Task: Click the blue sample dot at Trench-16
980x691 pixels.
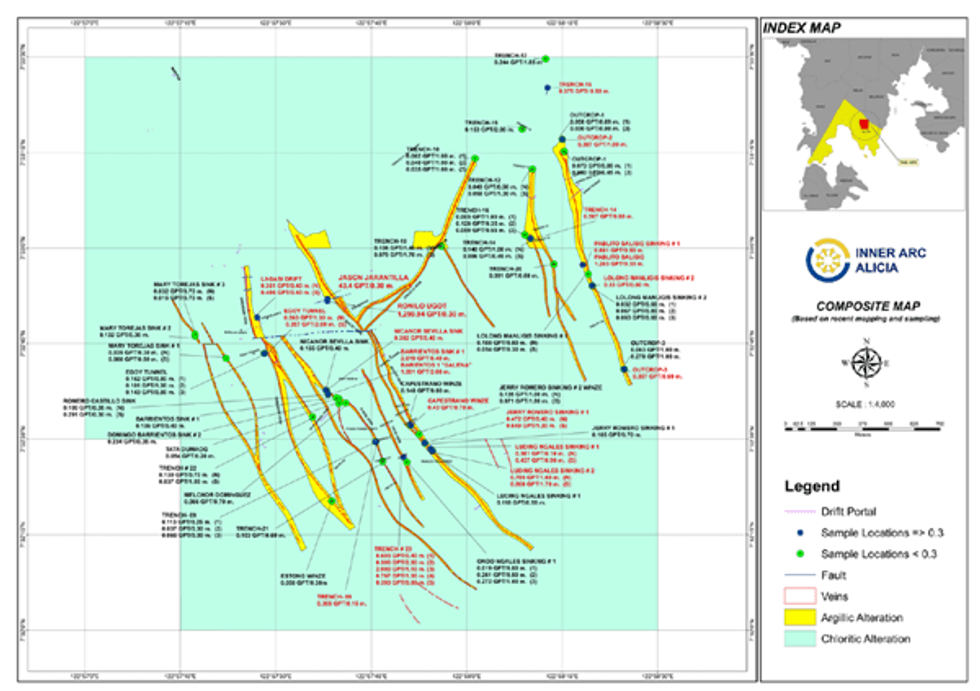Action: pyautogui.click(x=547, y=88)
